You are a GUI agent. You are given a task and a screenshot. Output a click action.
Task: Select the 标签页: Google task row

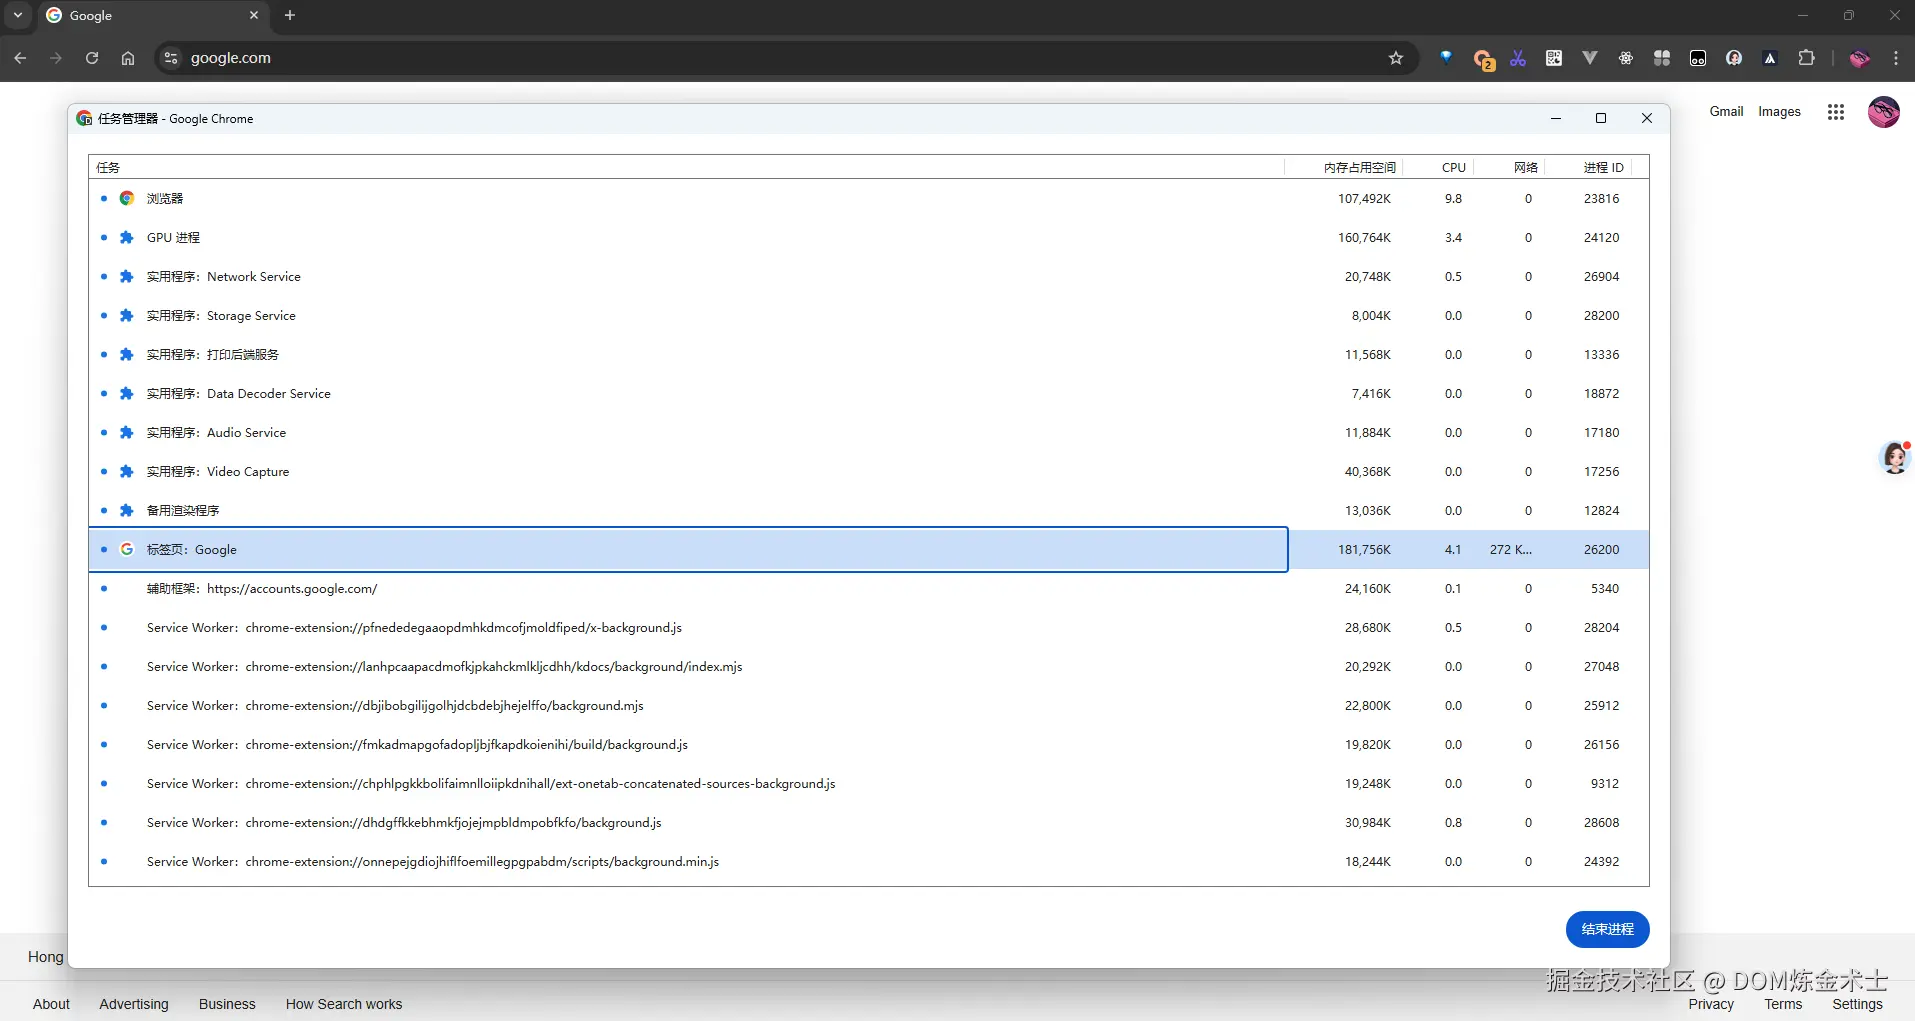click(868, 549)
